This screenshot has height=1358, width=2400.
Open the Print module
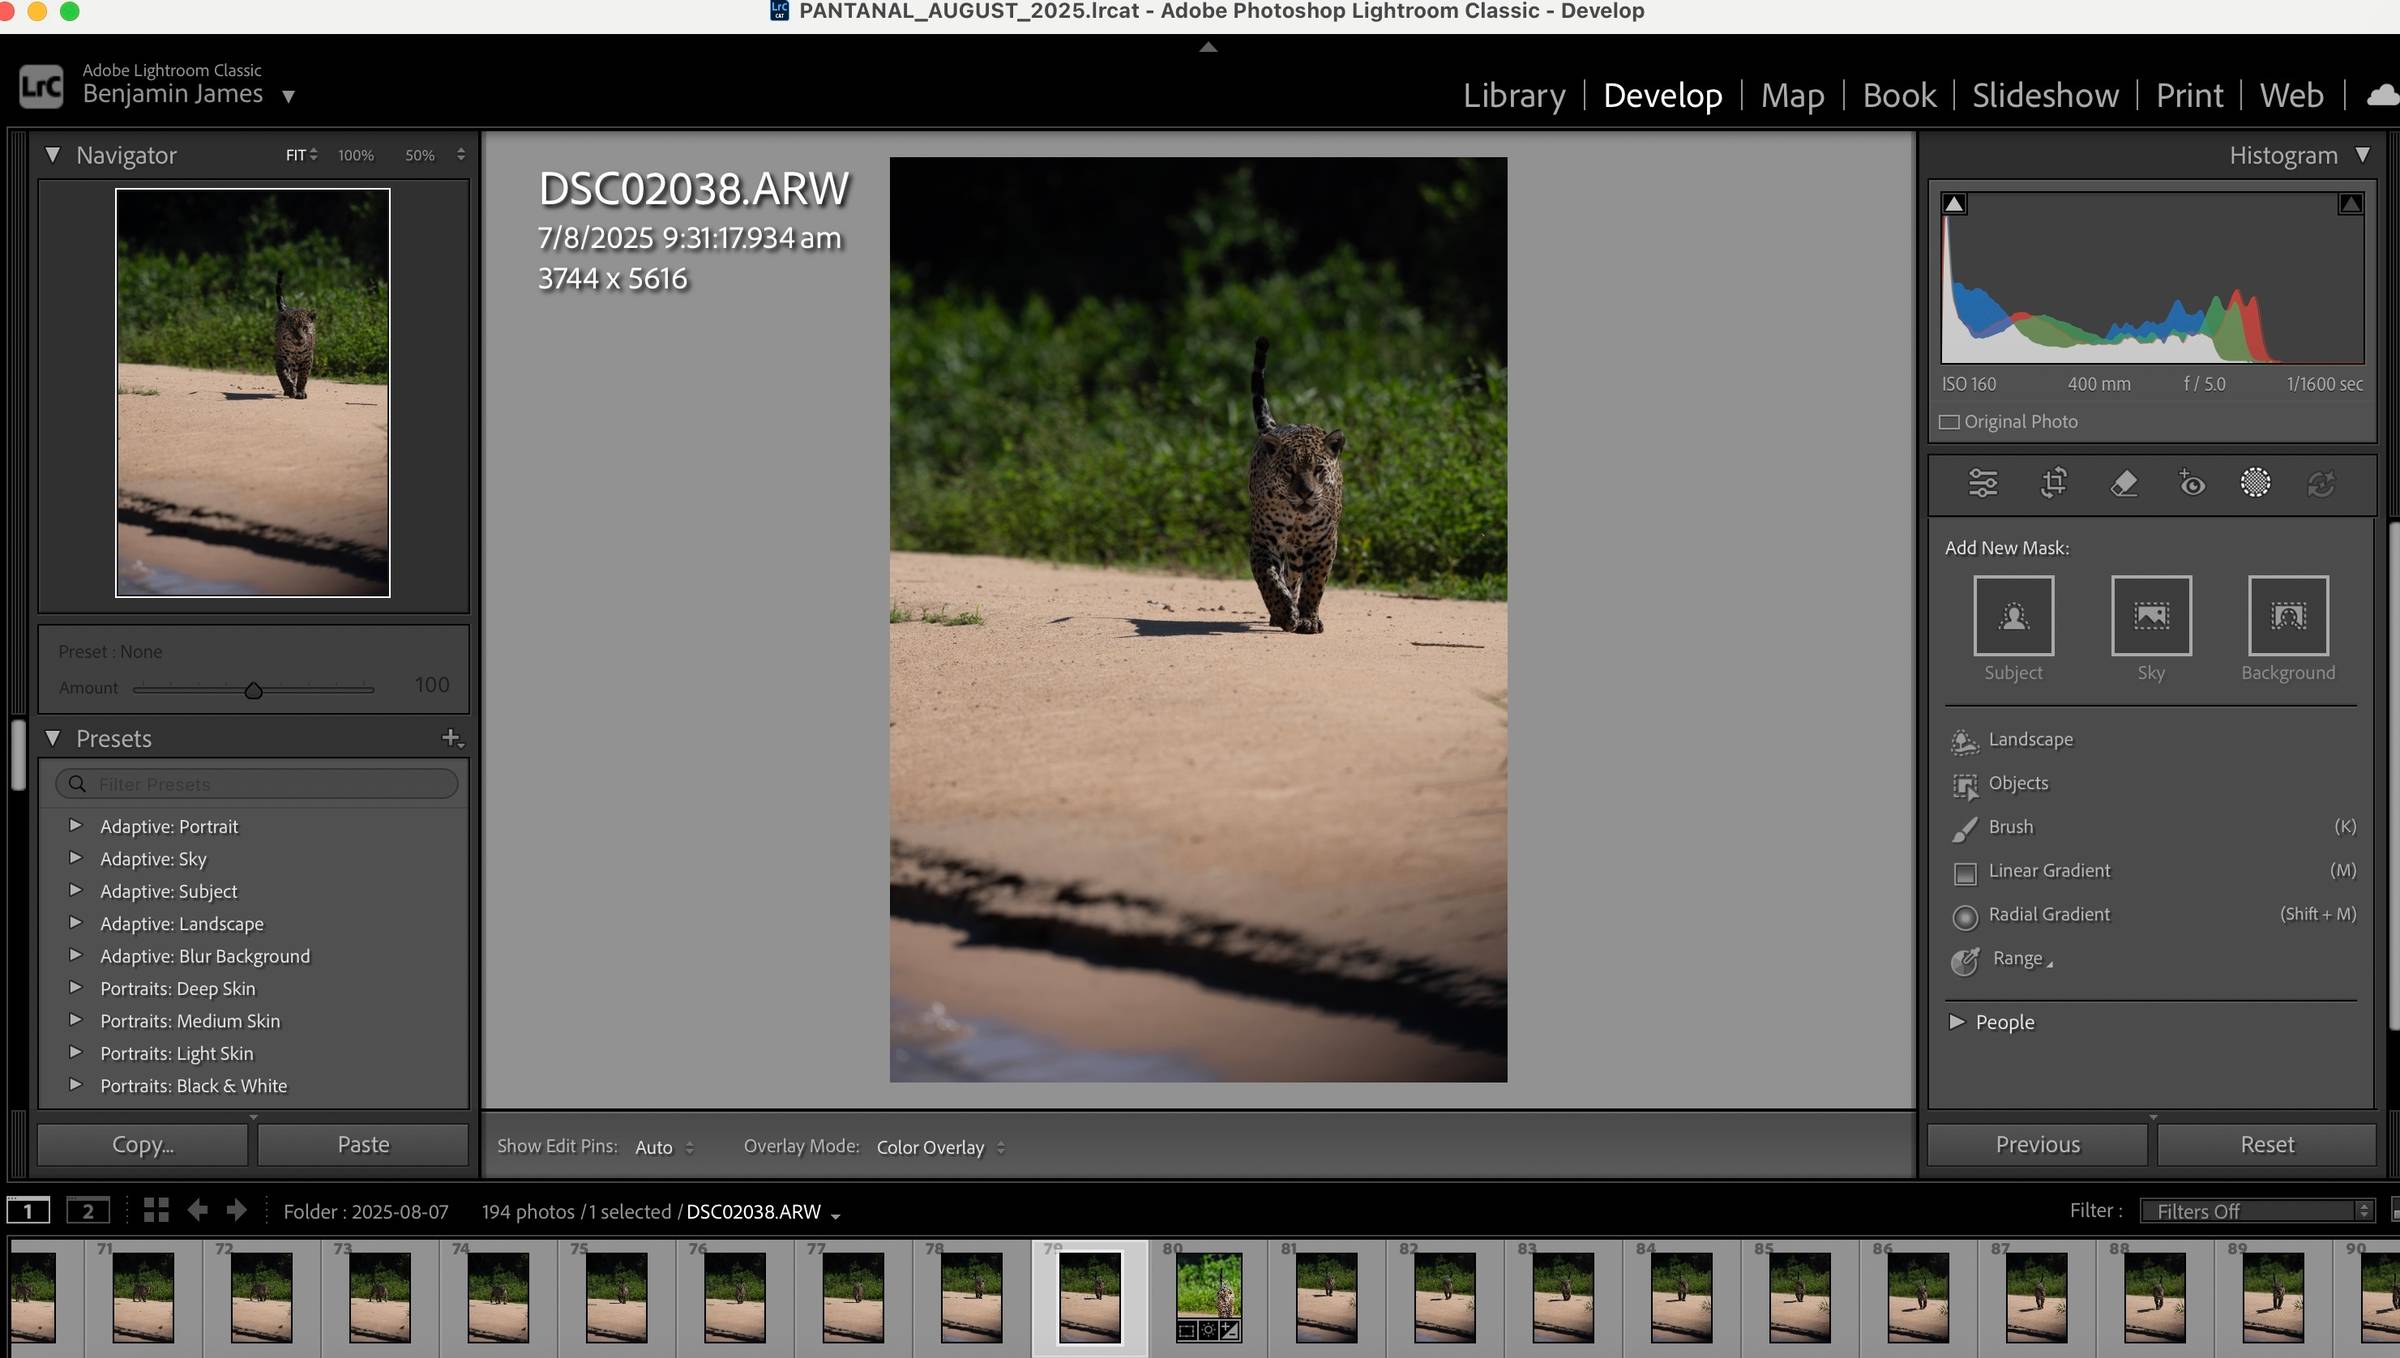pyautogui.click(x=2189, y=96)
